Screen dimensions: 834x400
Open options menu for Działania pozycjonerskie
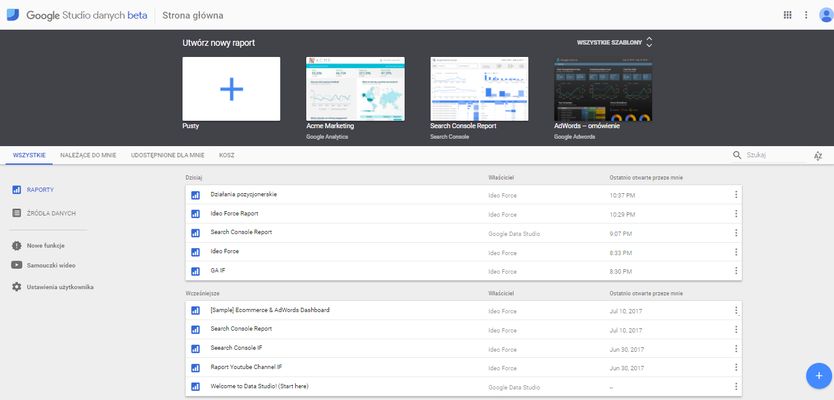[736, 195]
